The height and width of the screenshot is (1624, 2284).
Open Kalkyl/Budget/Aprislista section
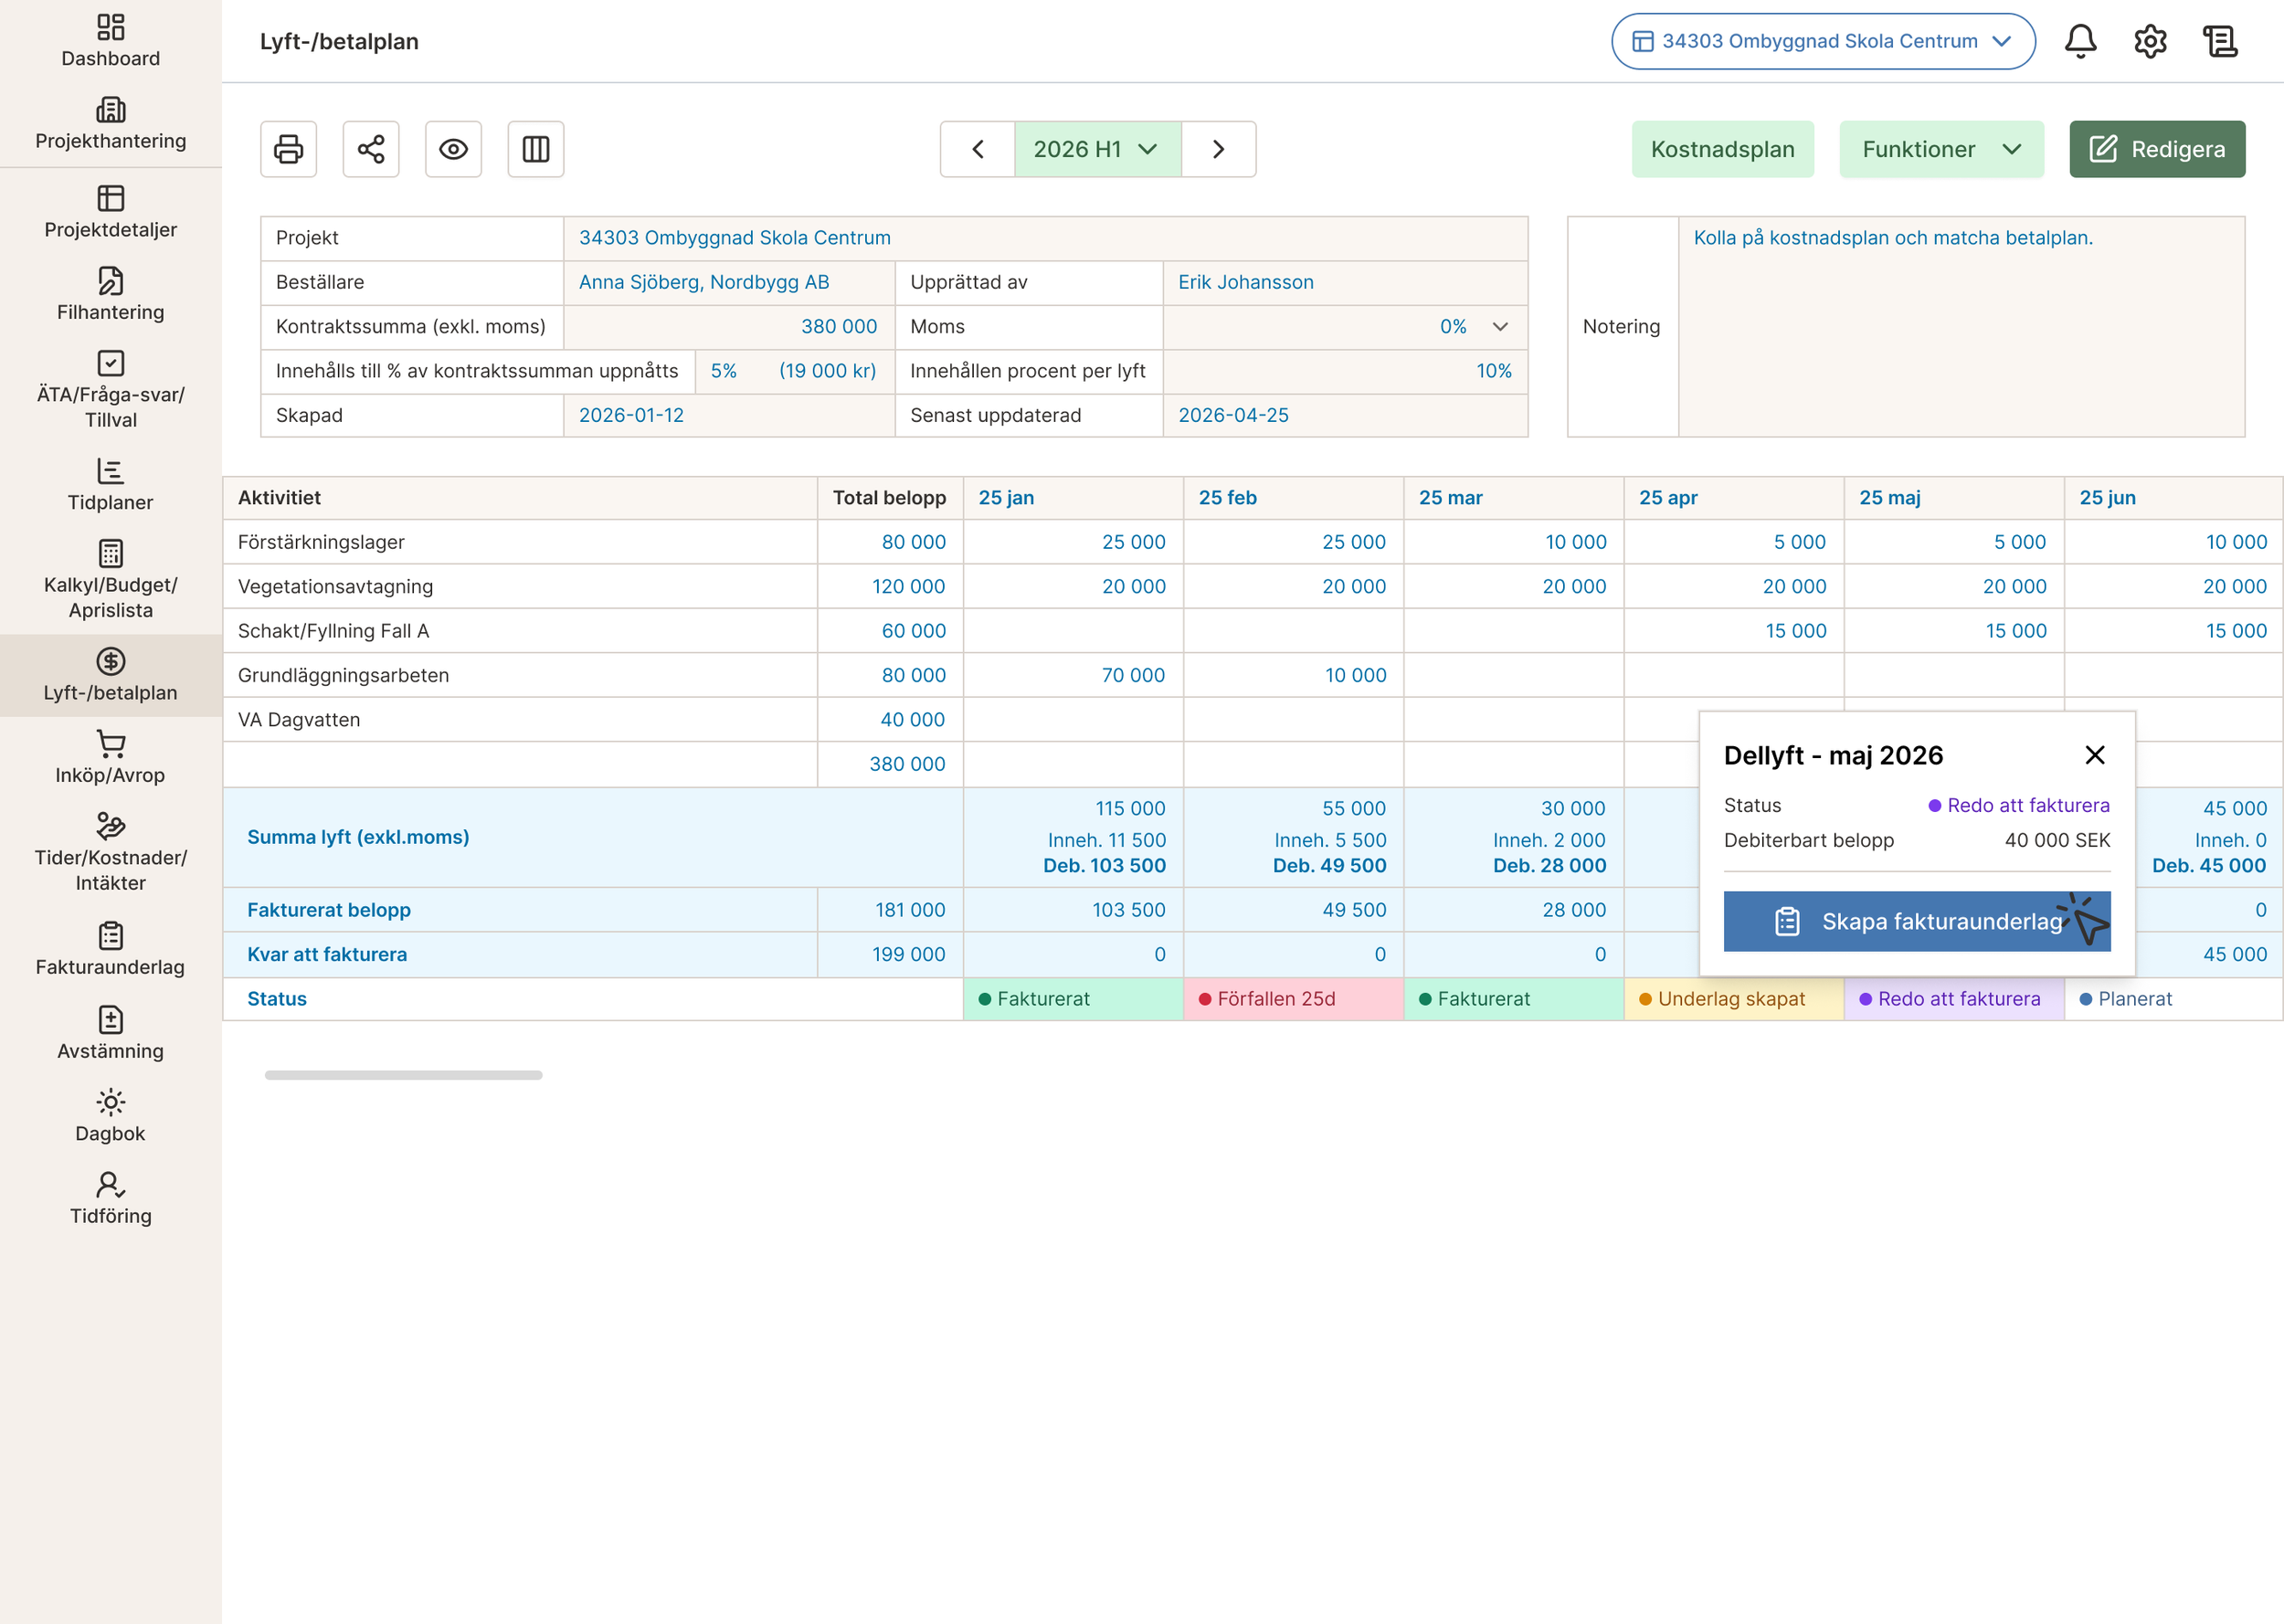coord(111,580)
